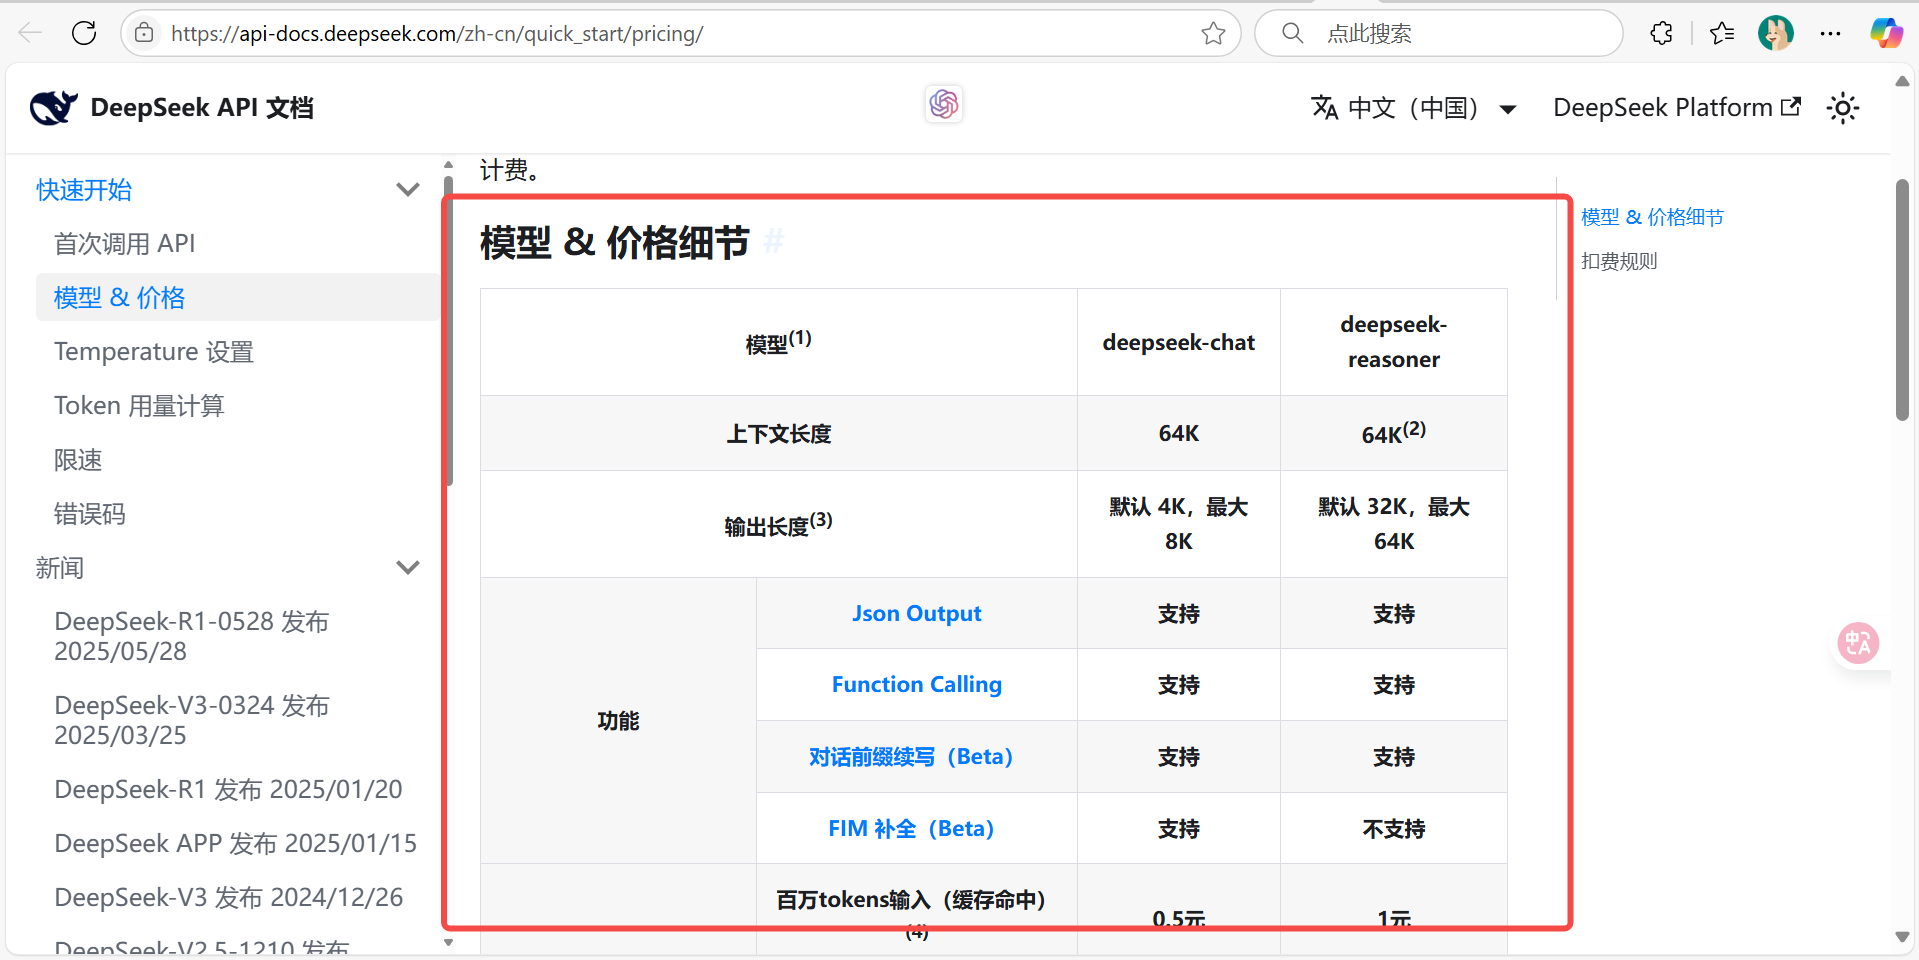Click the 上下文长度 row label
Viewport: 1919px width, 960px height.
pos(778,433)
